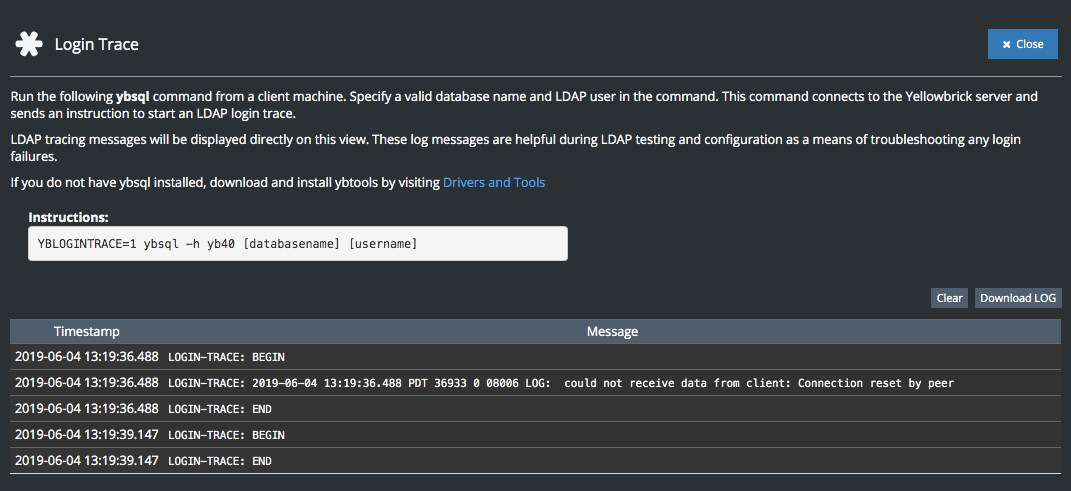Close the Login Trace panel
The width and height of the screenshot is (1071, 491).
(1022, 44)
